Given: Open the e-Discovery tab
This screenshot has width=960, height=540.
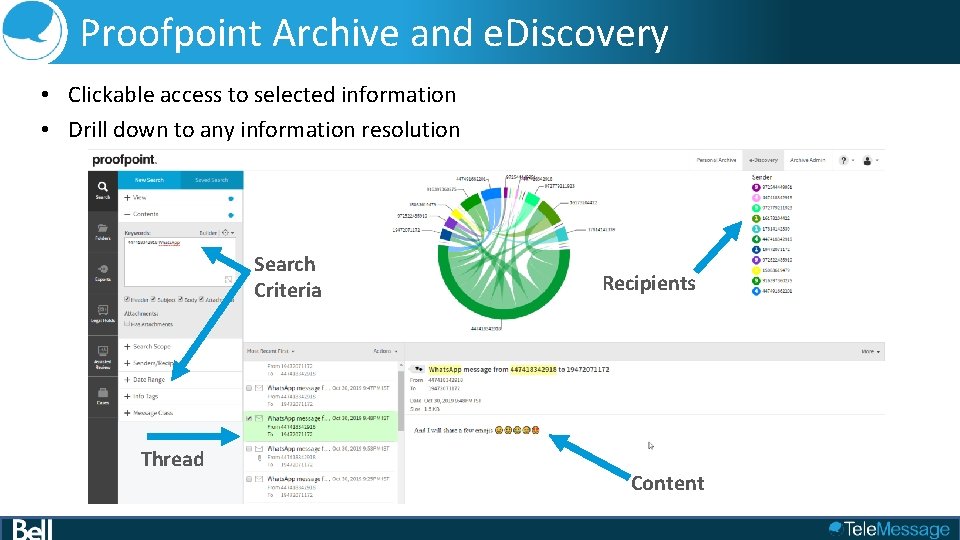Looking at the screenshot, I should pyautogui.click(x=763, y=160).
